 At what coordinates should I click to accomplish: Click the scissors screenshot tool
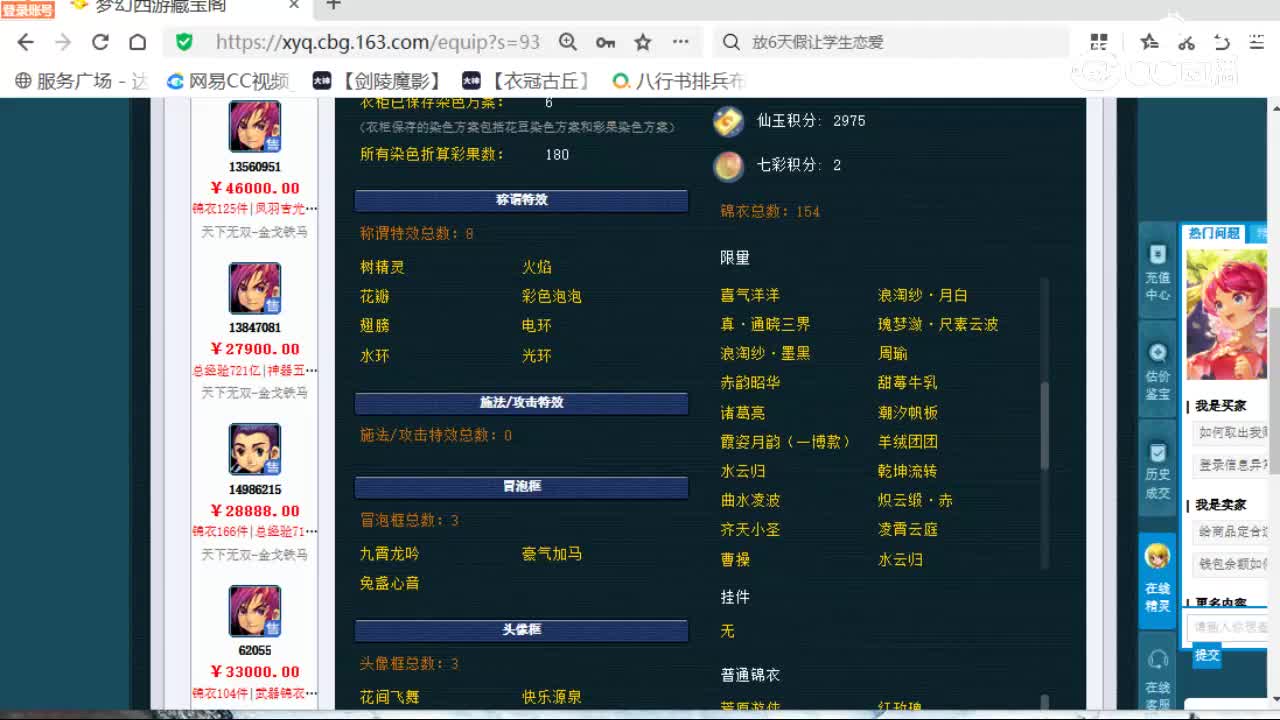pos(1187,42)
